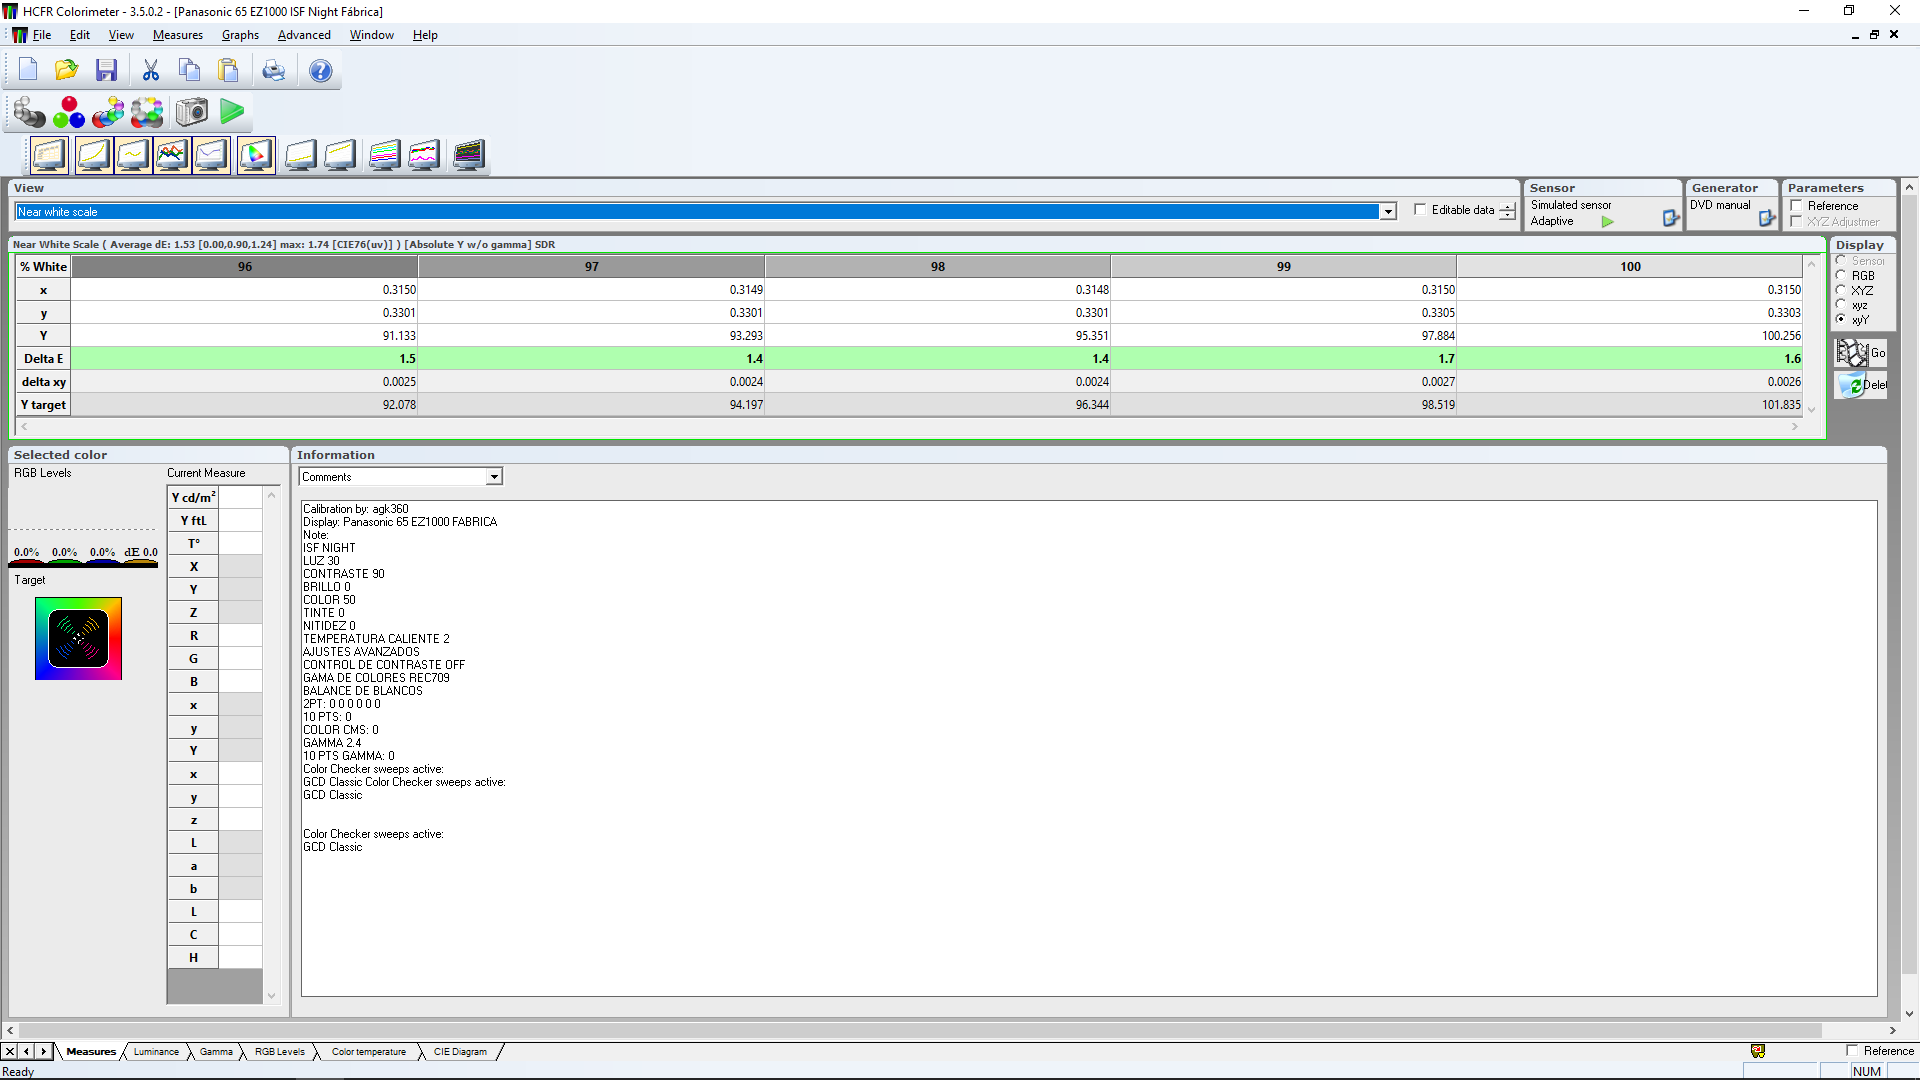Expand the Near white scale view dropdown

click(1388, 212)
